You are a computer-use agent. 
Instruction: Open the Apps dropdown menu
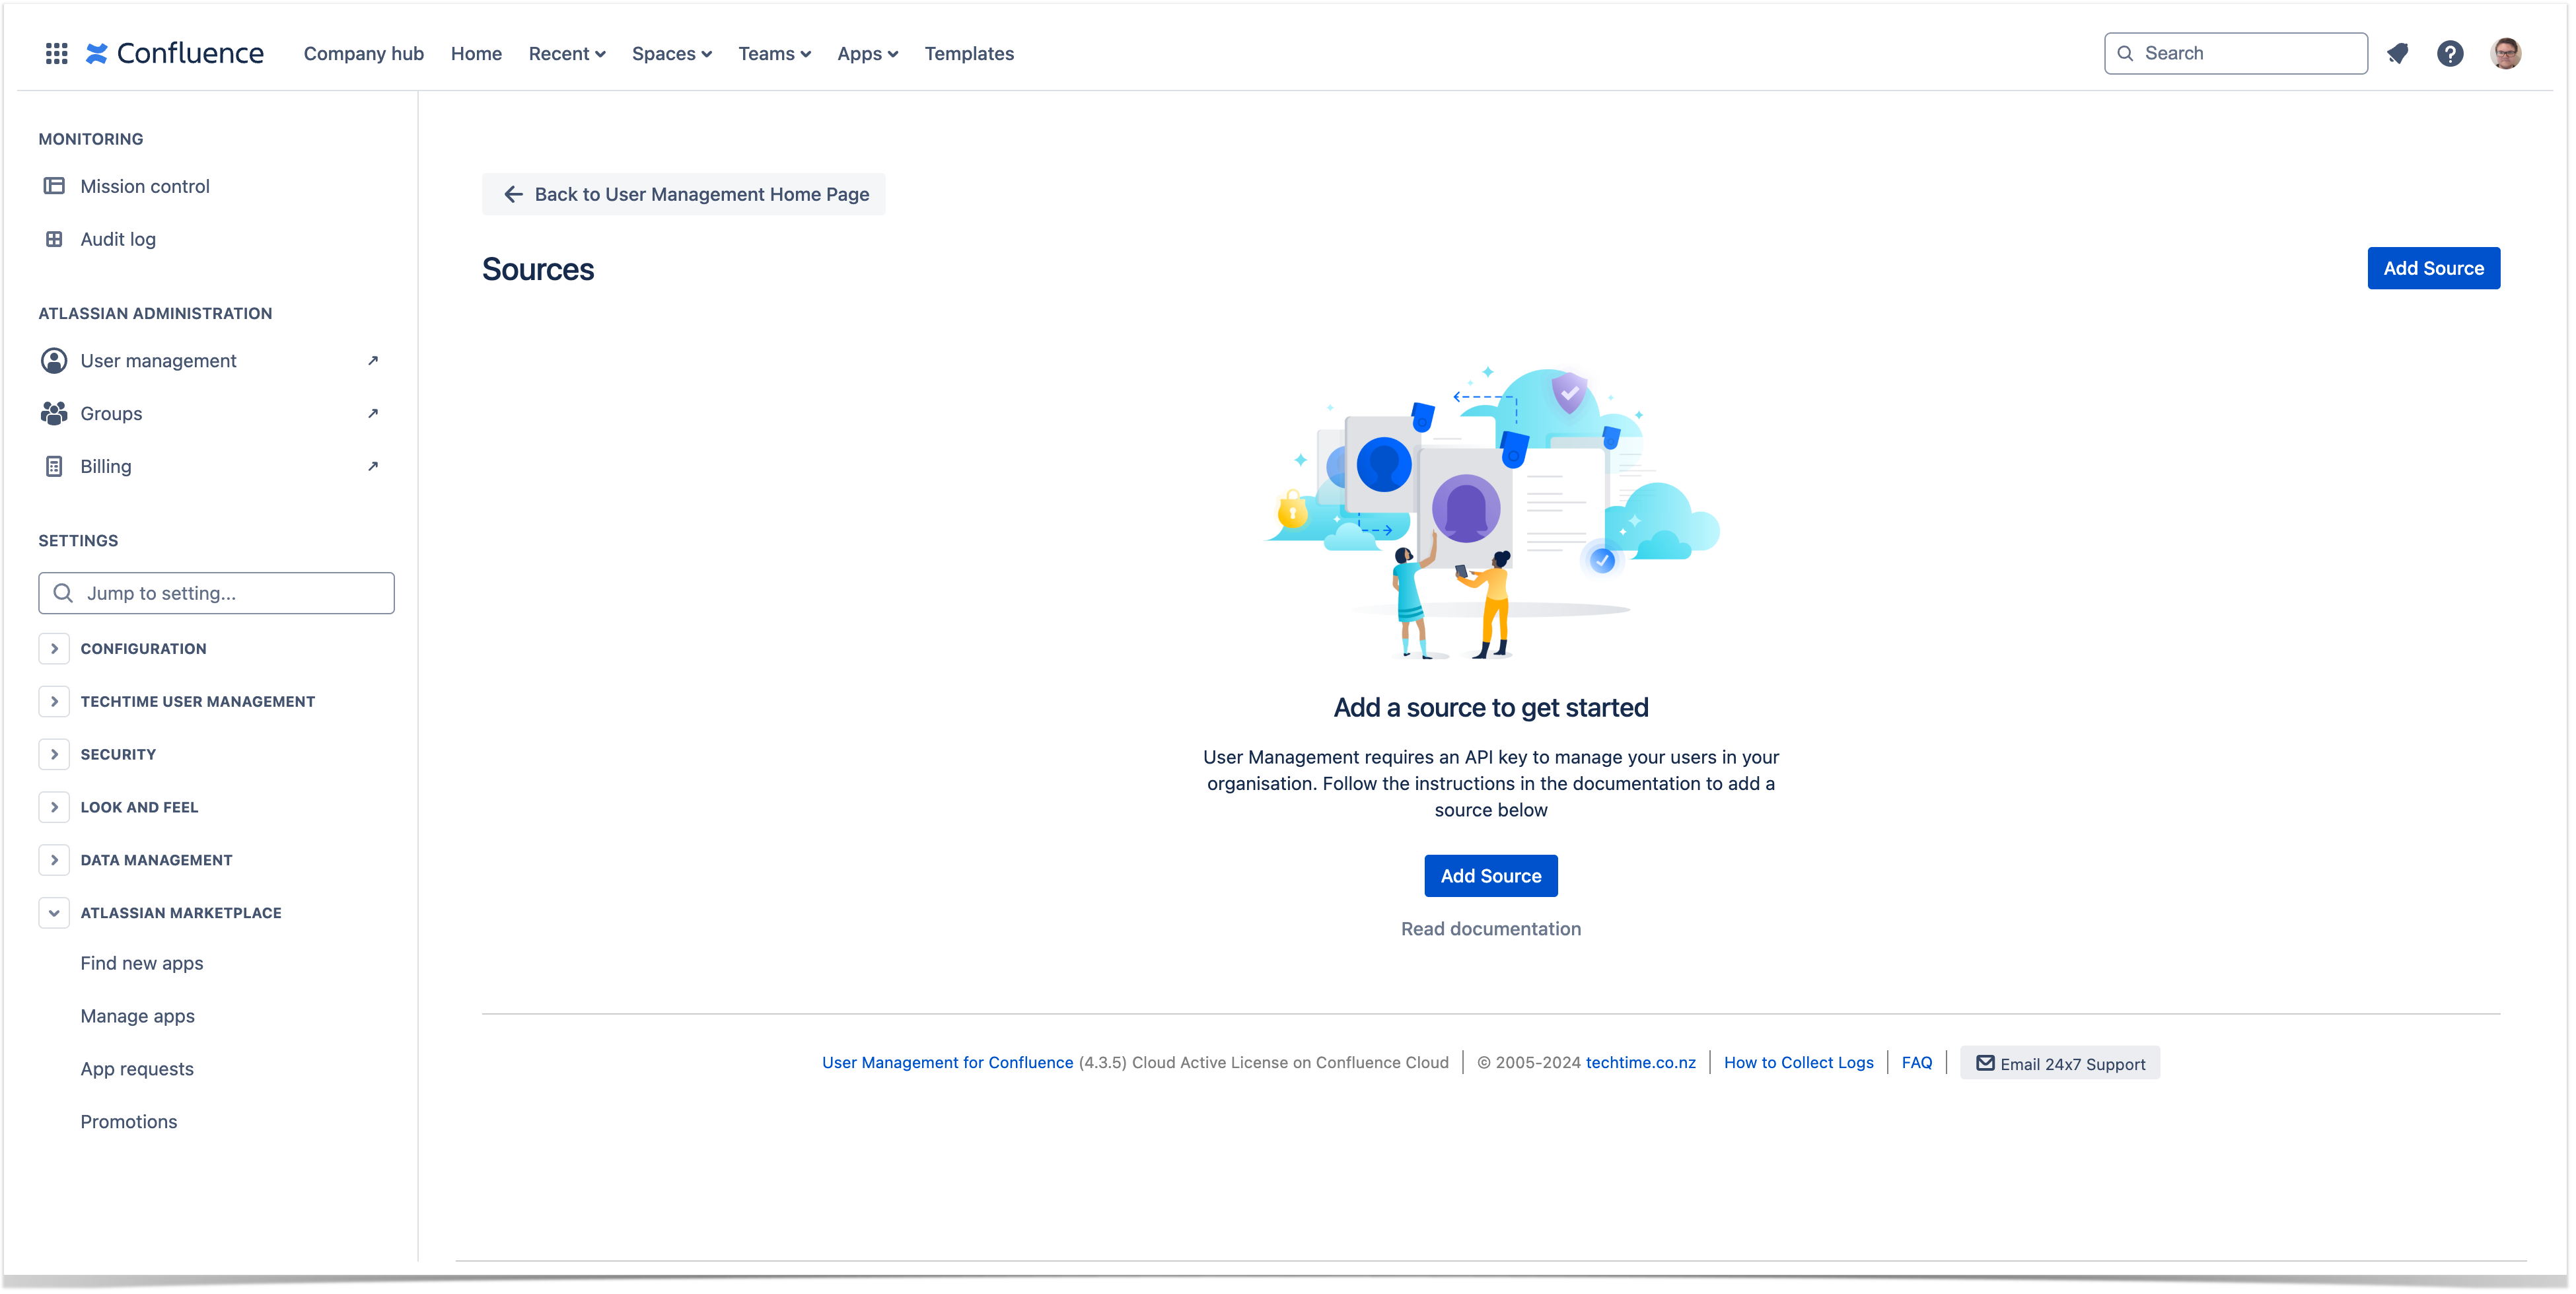point(867,53)
